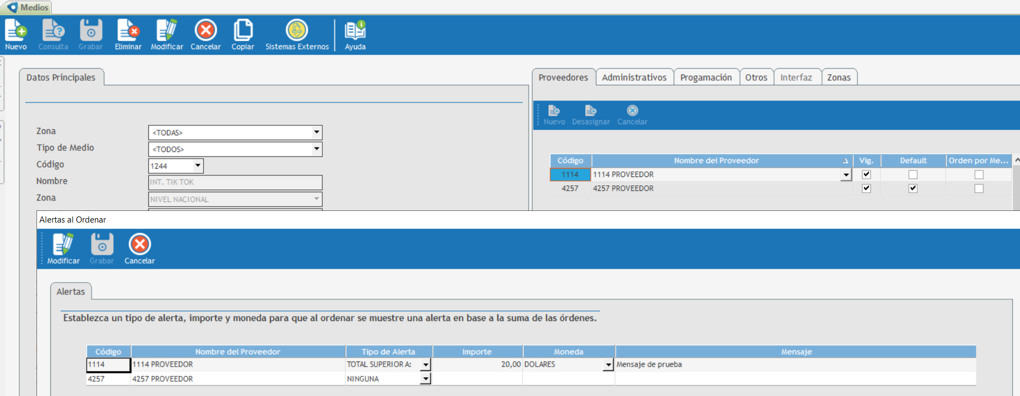Switch to the Proveedores tab
The image size is (1020, 396).
563,77
